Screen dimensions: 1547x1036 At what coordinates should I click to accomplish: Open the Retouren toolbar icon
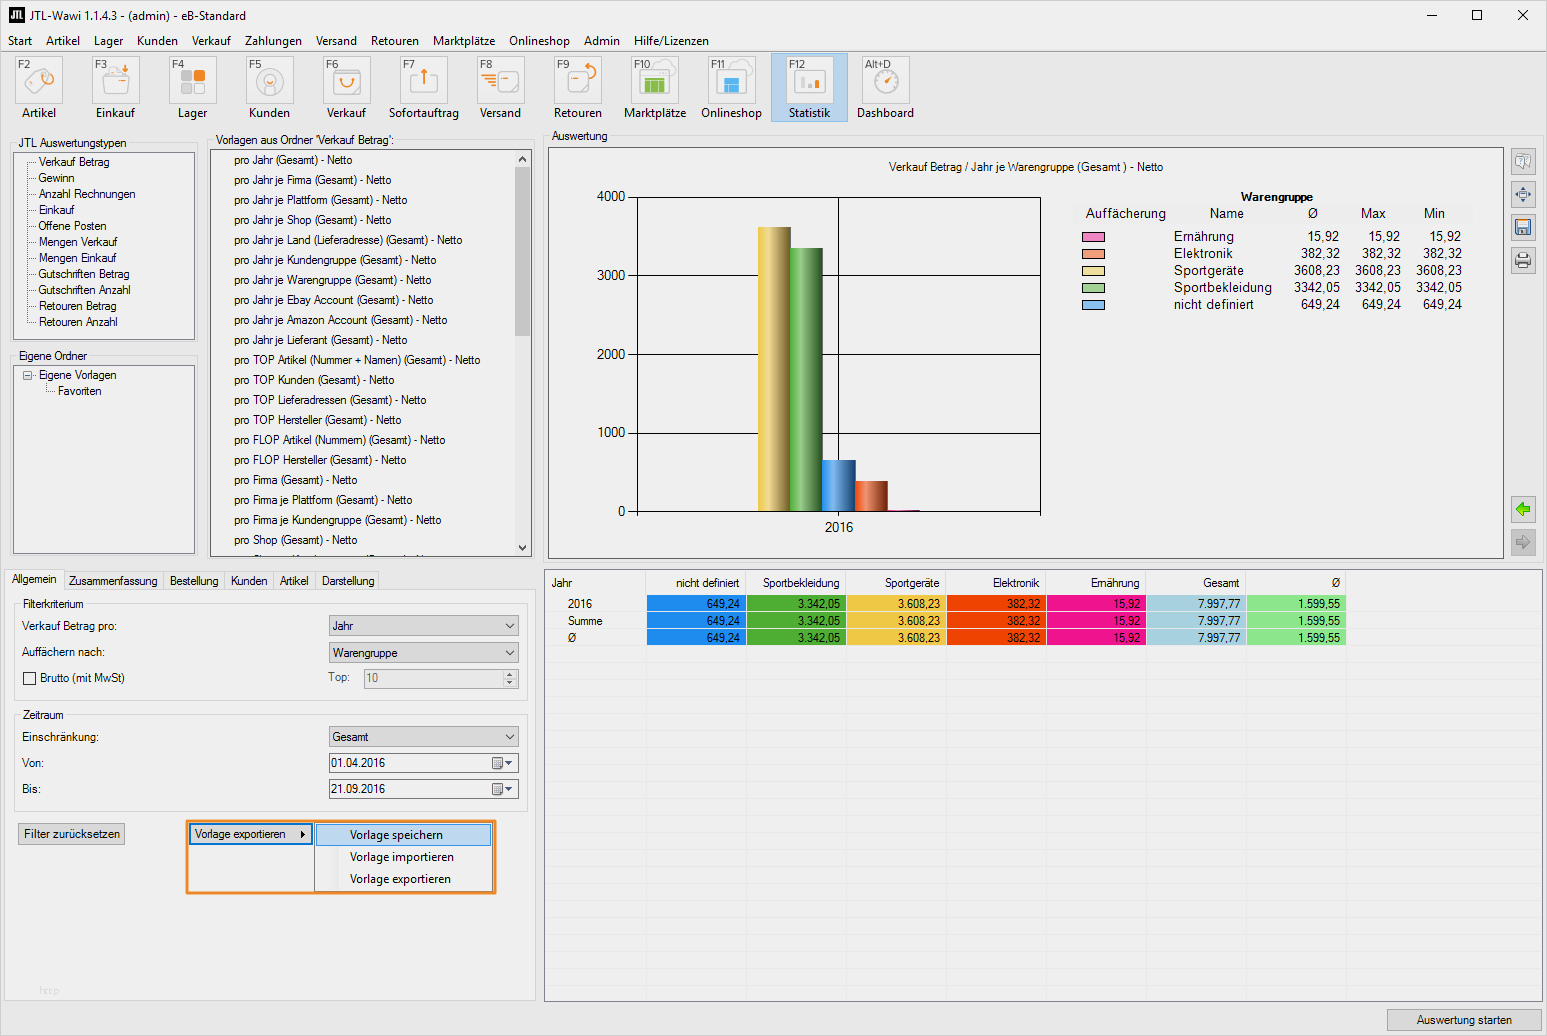tap(578, 80)
